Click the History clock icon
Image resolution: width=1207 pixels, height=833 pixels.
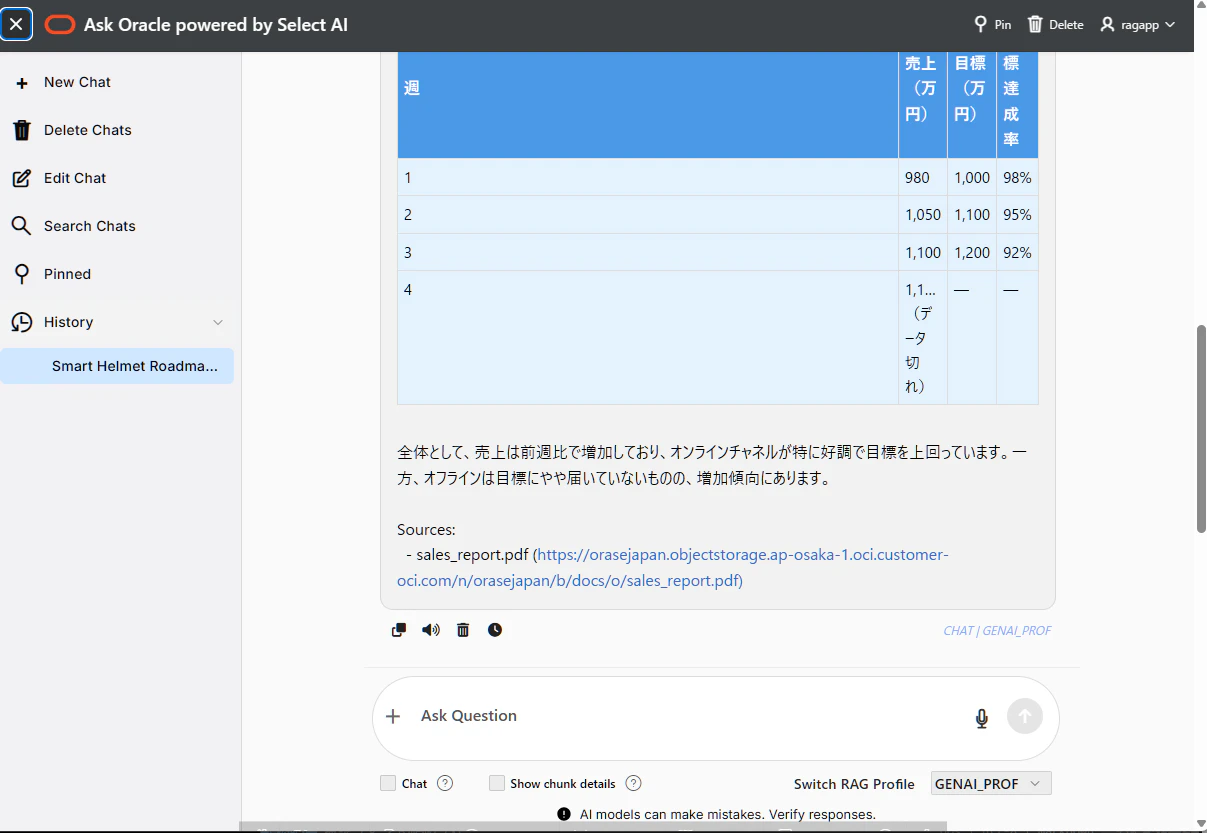[21, 322]
